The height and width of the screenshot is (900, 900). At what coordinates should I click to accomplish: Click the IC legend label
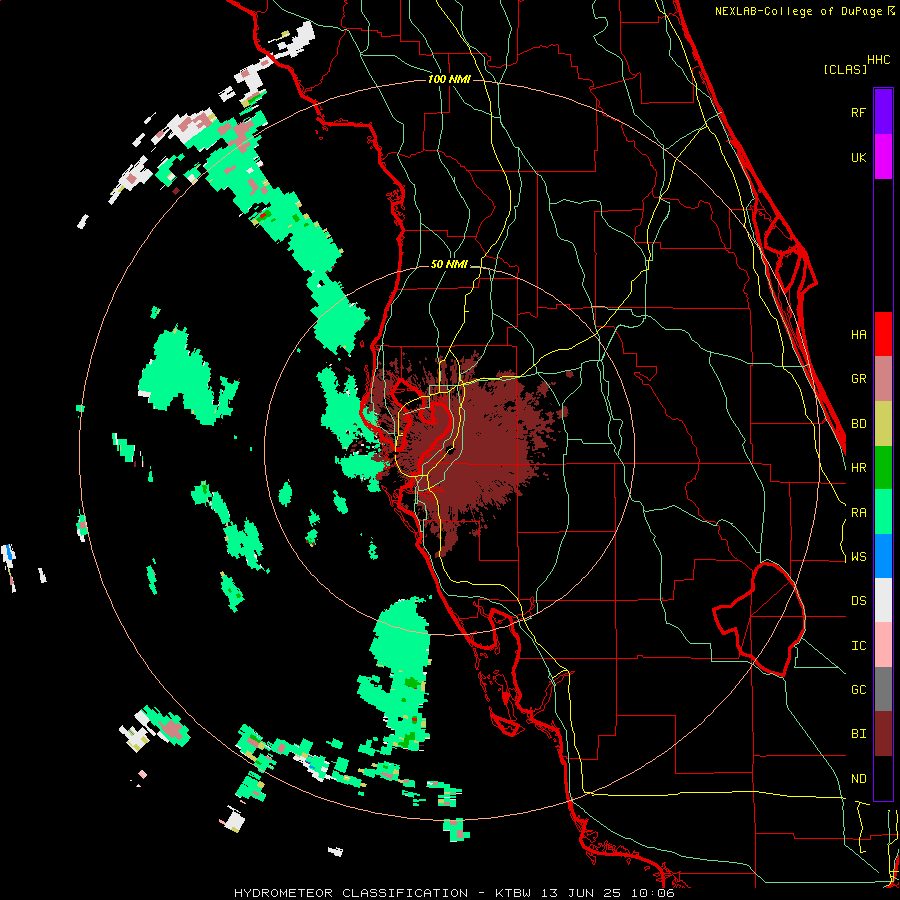click(859, 646)
